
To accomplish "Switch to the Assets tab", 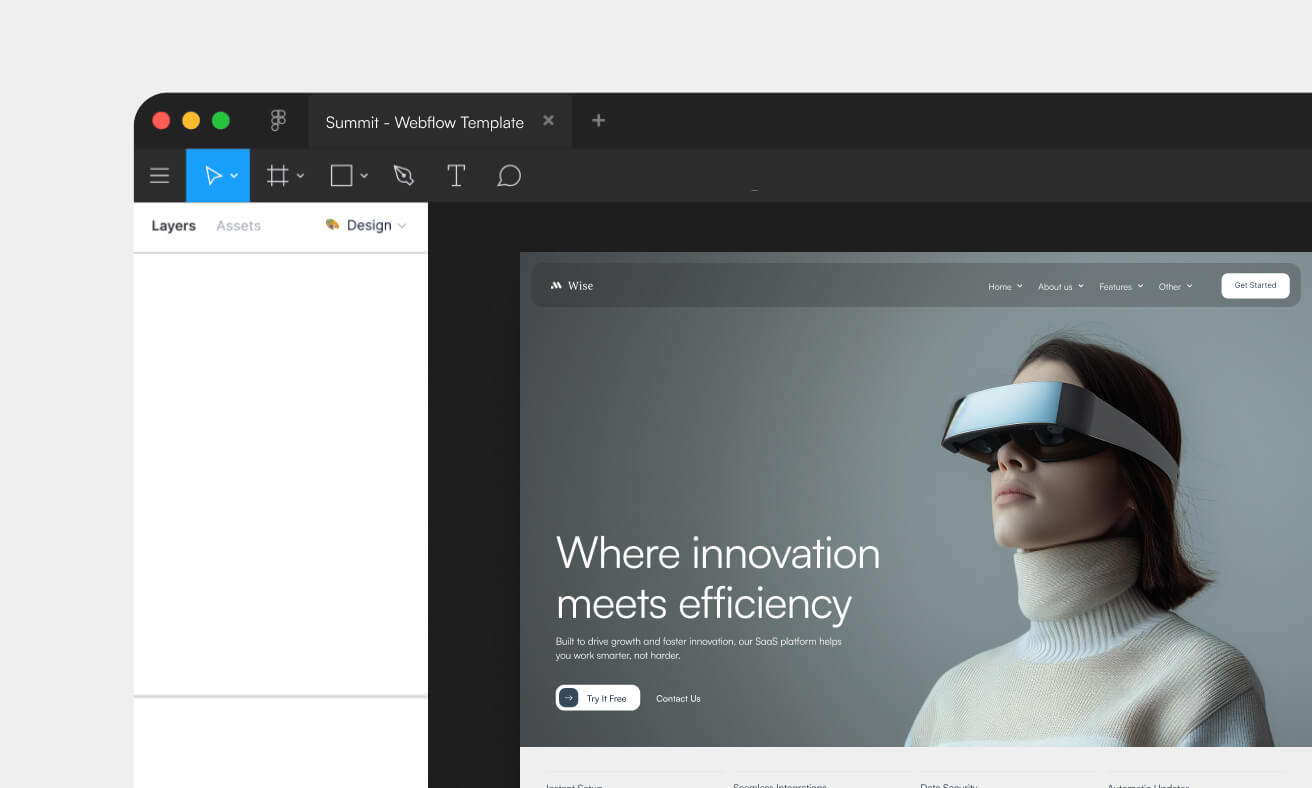I will (x=238, y=225).
